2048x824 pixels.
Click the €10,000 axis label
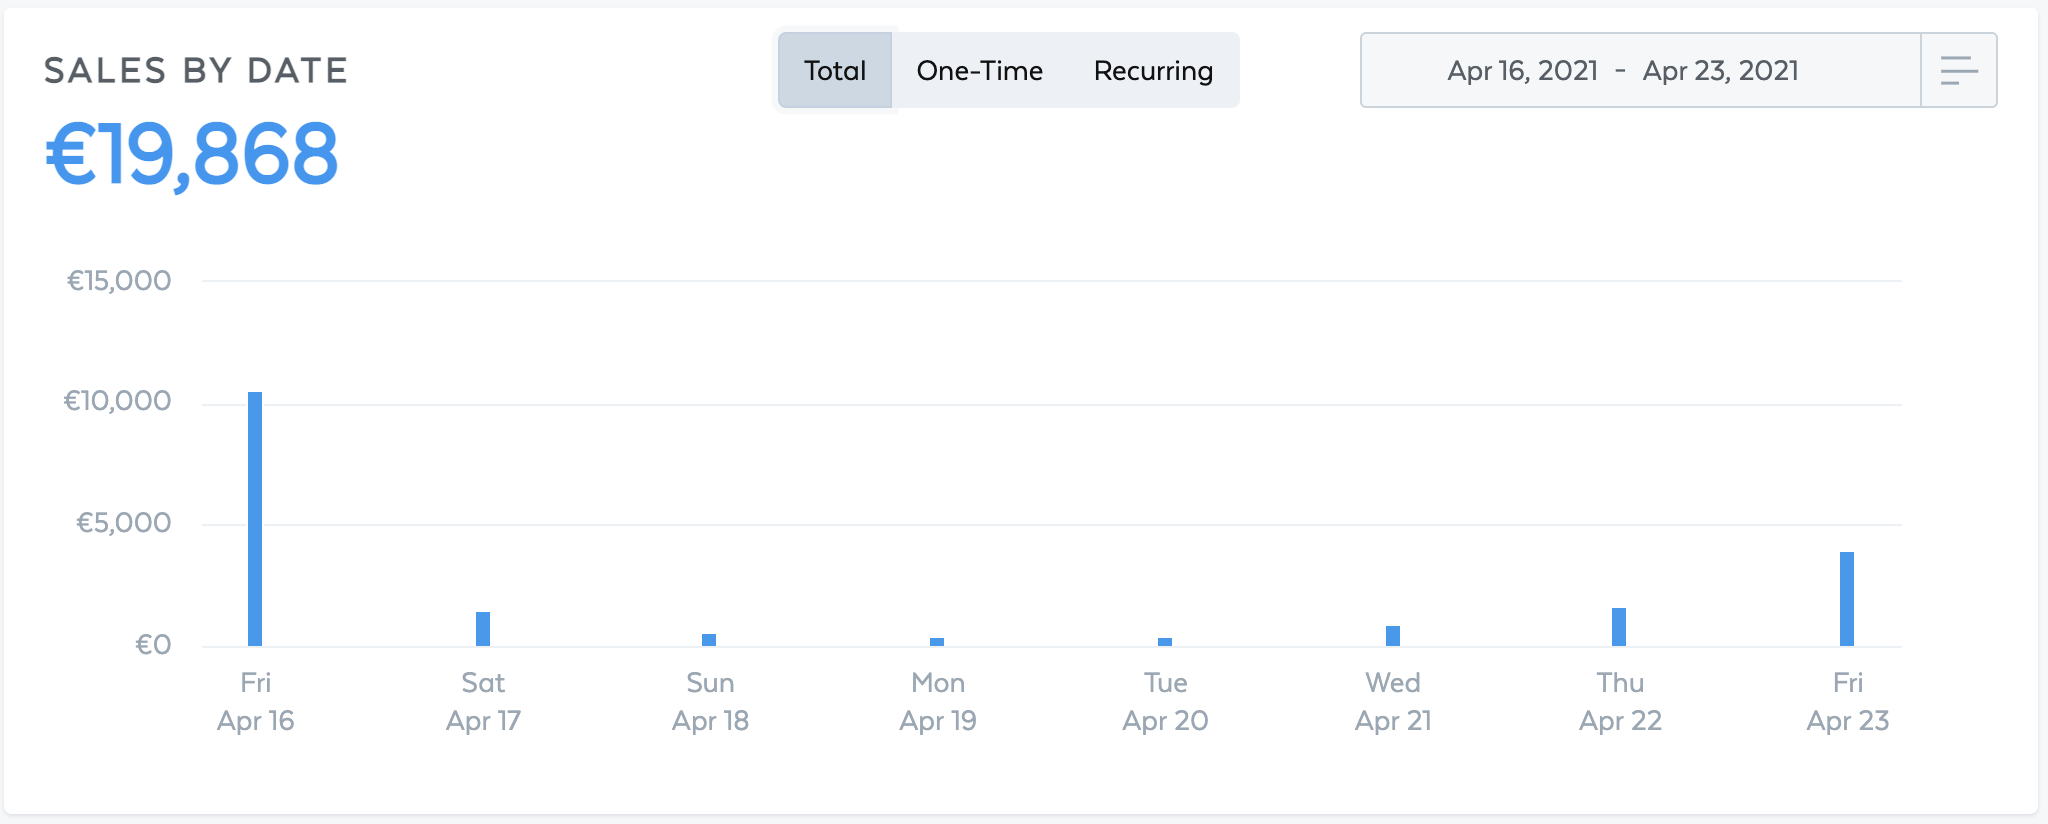pos(117,401)
